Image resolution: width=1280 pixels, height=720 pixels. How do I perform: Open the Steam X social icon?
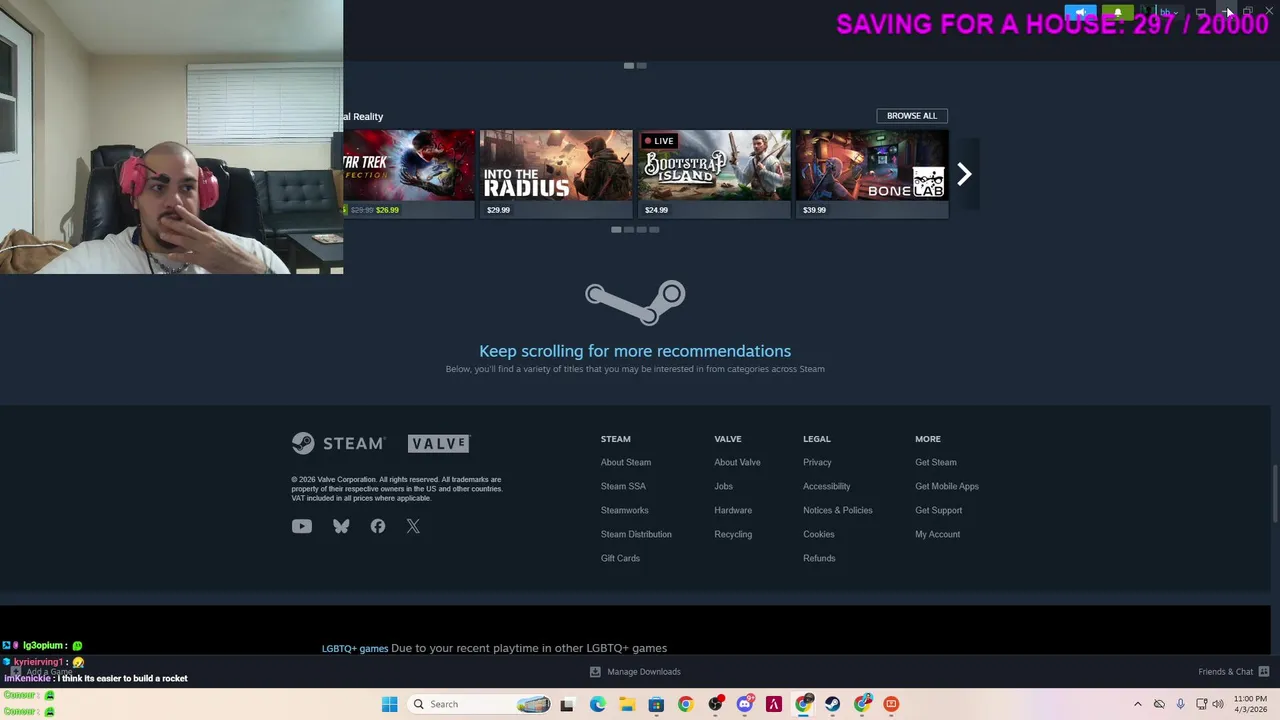(x=413, y=526)
